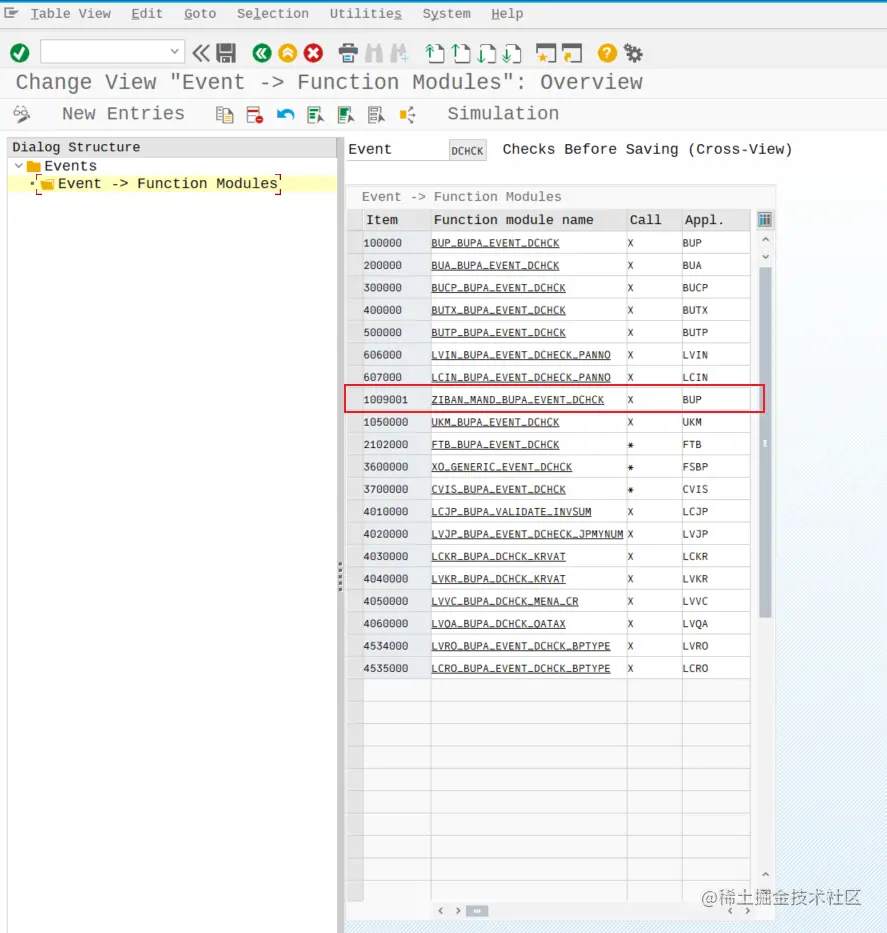
Task: Click the Select Block icon
Action: 346,114
